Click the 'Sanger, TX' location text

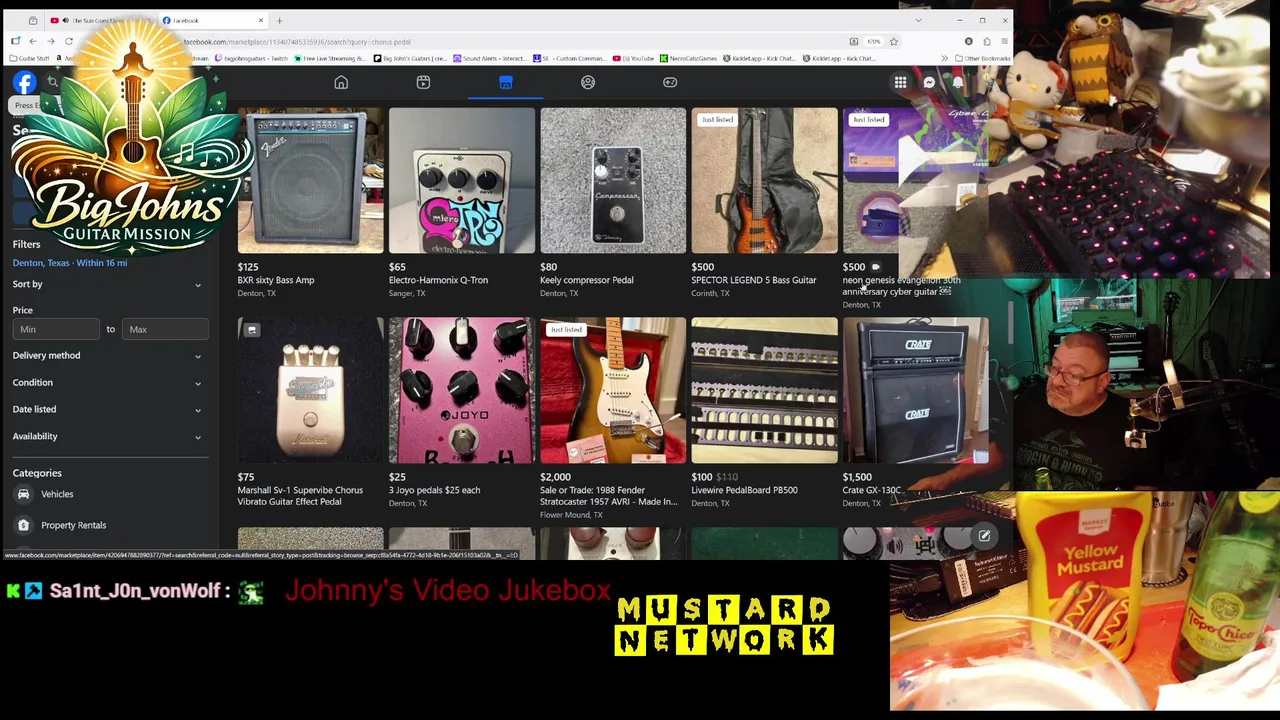[x=407, y=293]
